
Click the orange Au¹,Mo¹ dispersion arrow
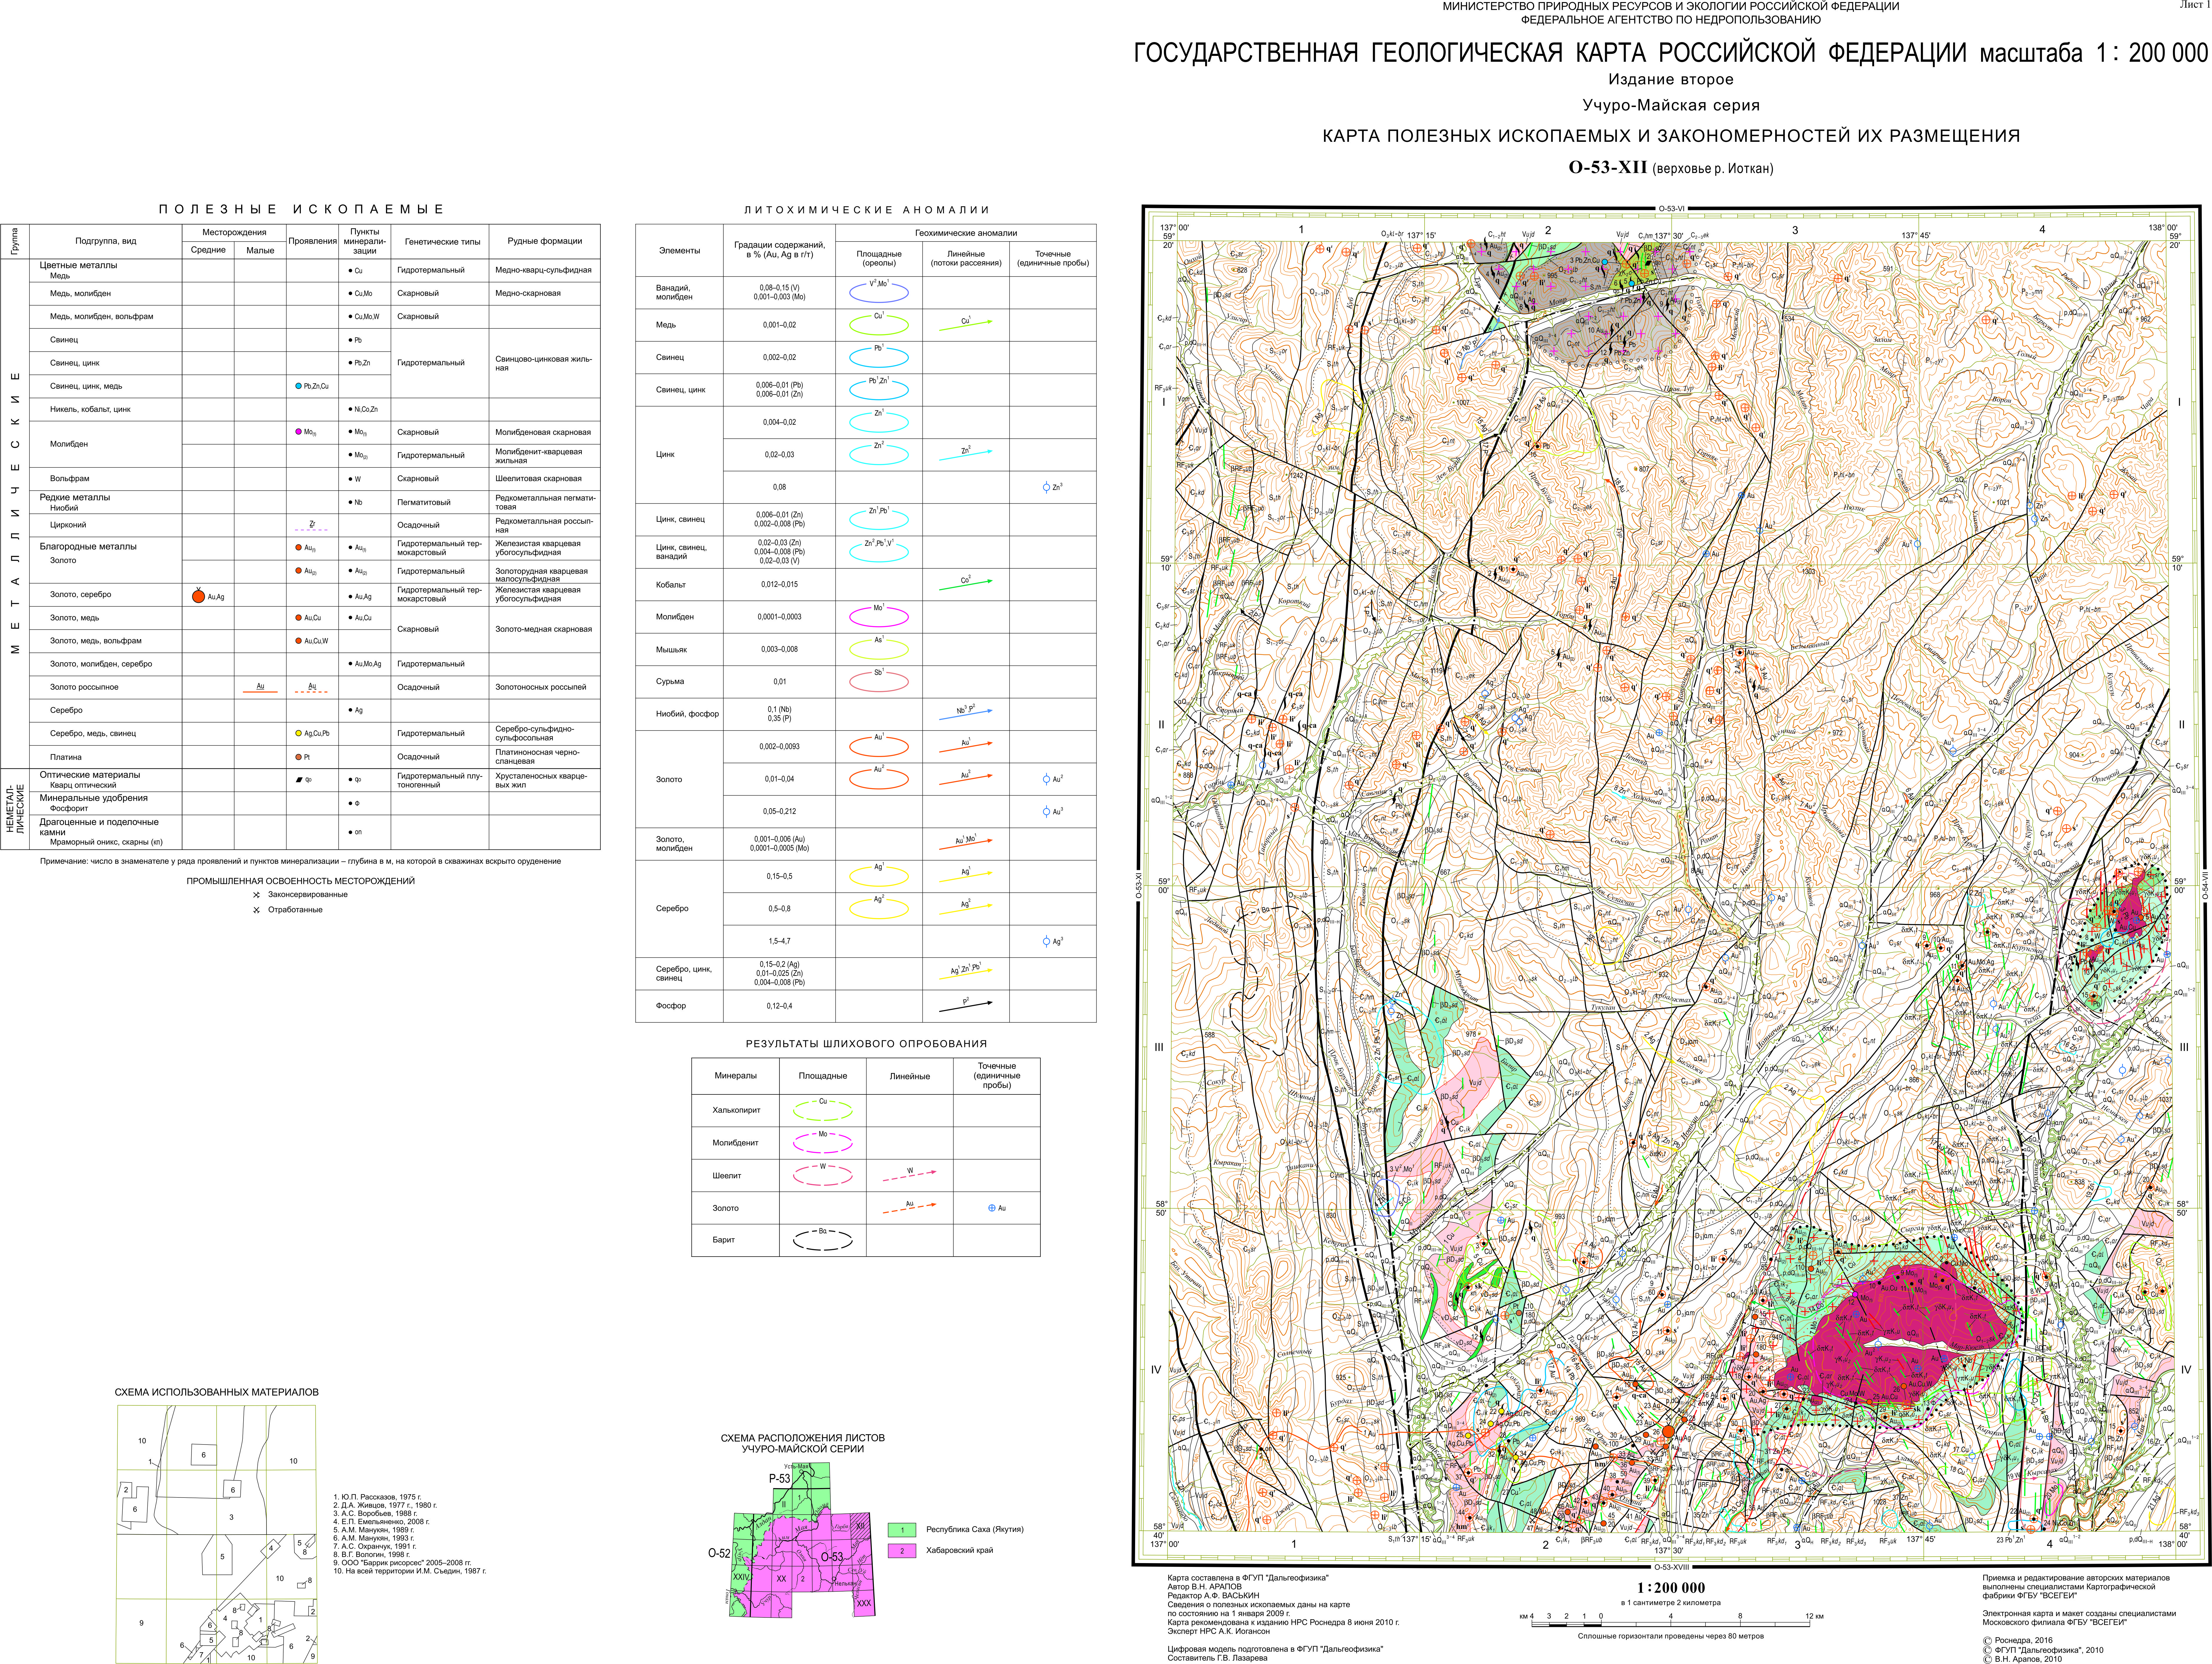point(966,844)
